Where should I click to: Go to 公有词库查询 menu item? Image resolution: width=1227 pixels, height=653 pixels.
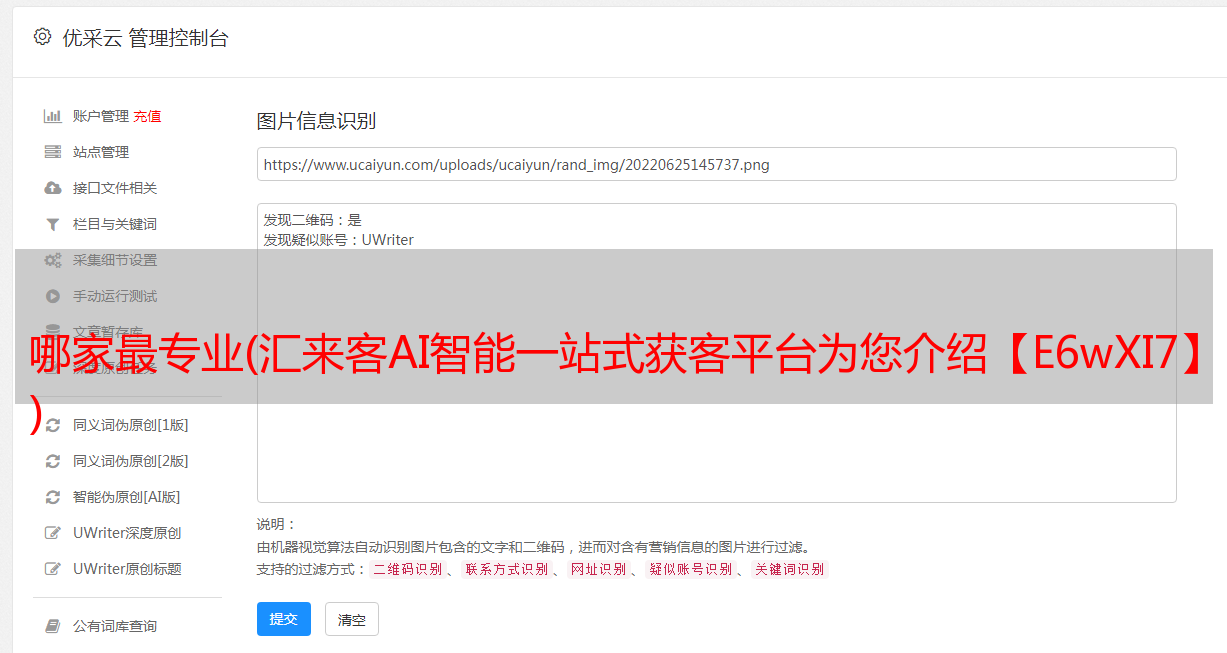point(115,626)
